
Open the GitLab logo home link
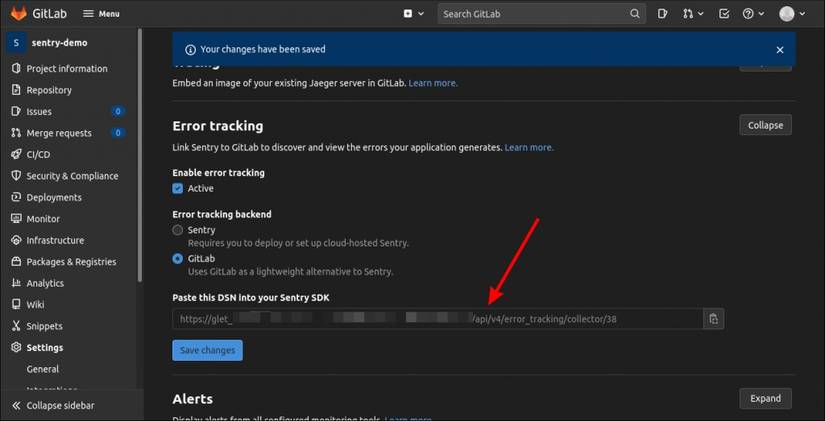tap(39, 14)
